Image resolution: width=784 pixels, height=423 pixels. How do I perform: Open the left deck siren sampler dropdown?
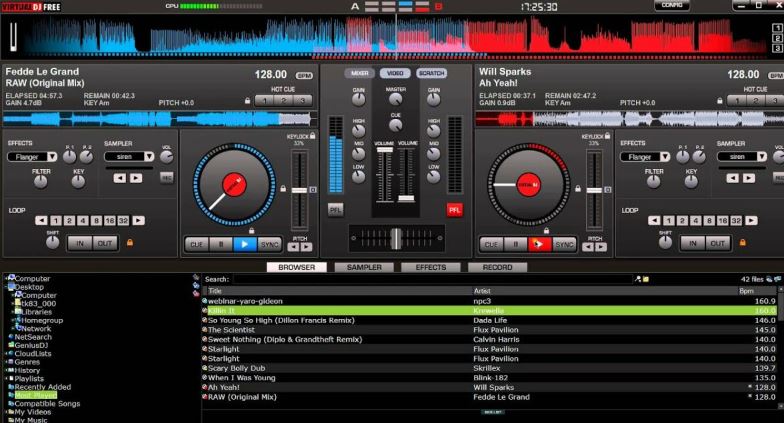pyautogui.click(x=148, y=156)
